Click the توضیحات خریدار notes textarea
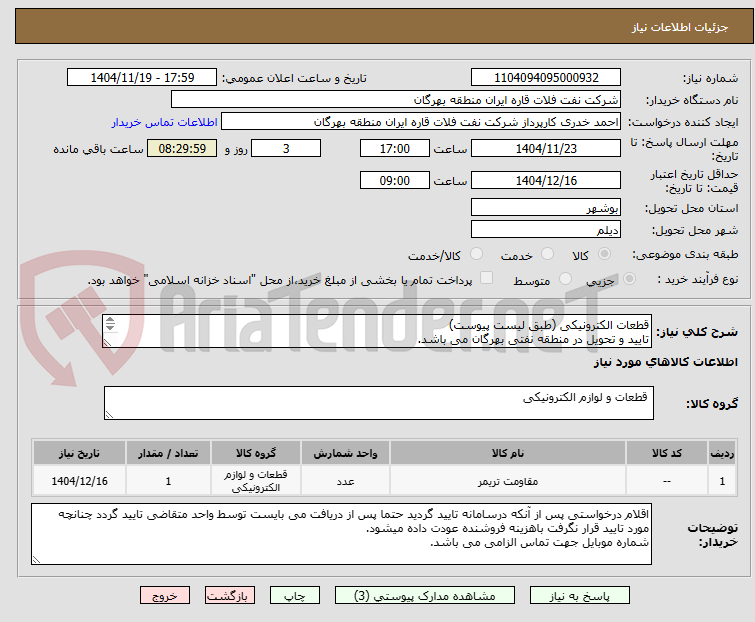This screenshot has width=755, height=622. [x=341, y=534]
